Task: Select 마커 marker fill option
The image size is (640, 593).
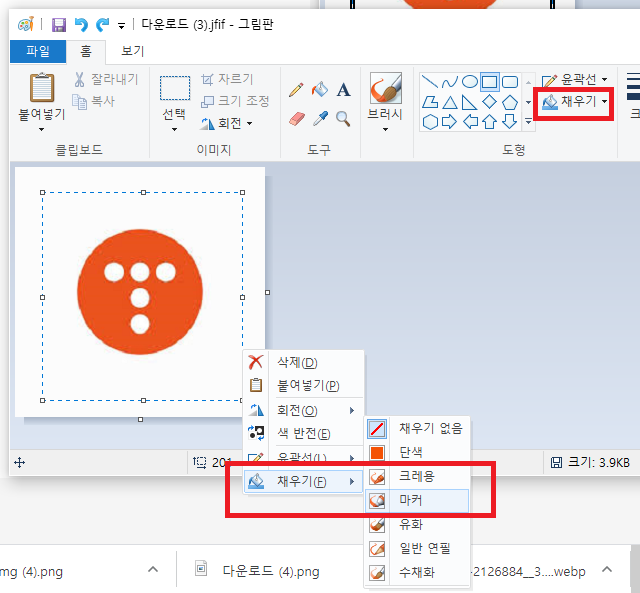Action: pos(418,500)
